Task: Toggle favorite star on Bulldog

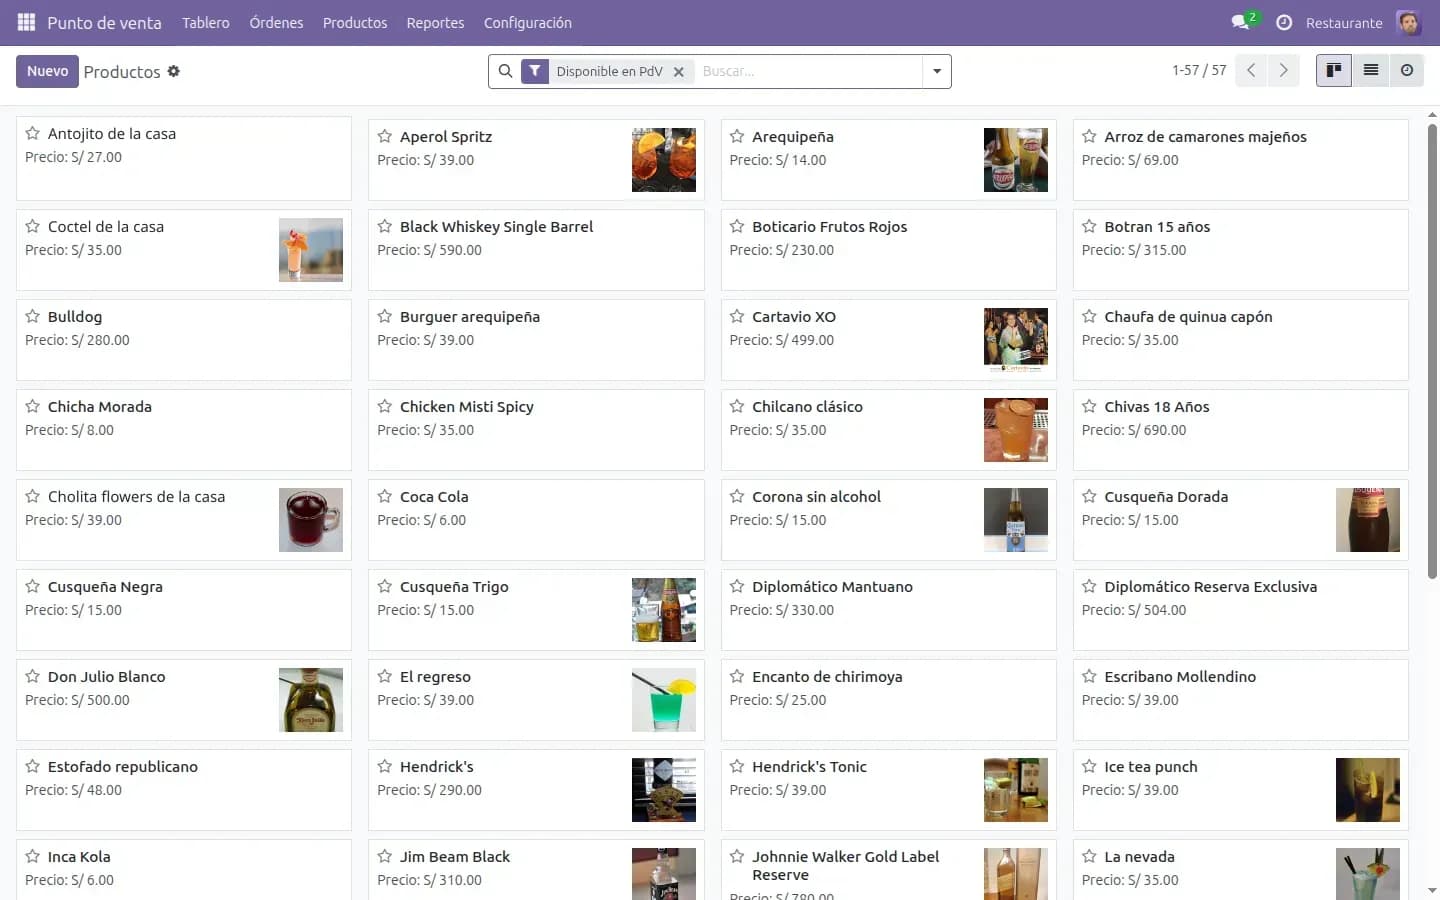Action: [33, 316]
